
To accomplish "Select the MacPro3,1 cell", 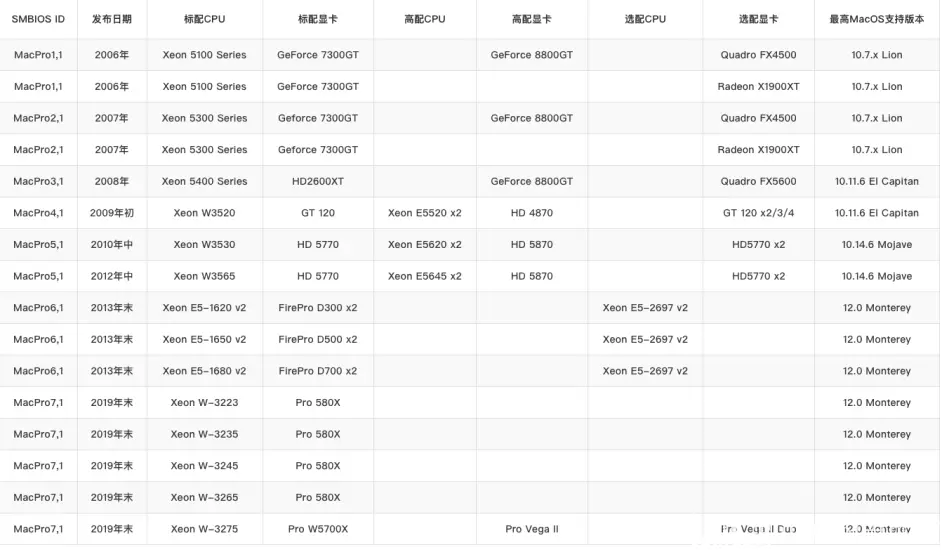I will tap(38, 182).
